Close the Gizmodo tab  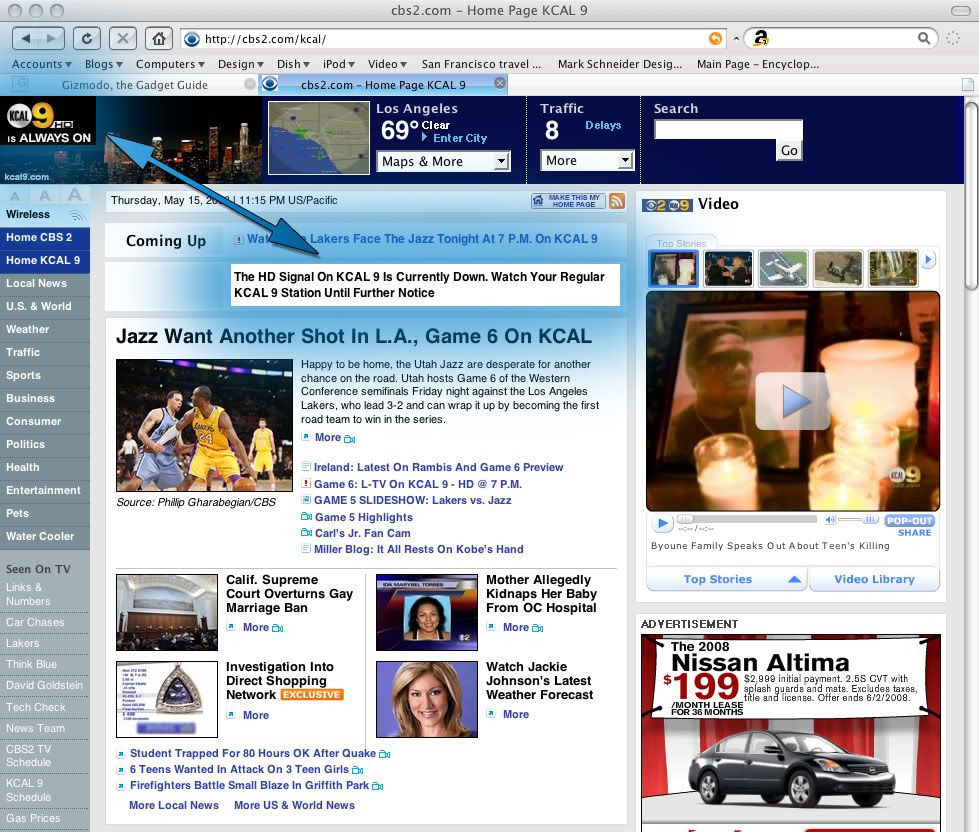[249, 84]
